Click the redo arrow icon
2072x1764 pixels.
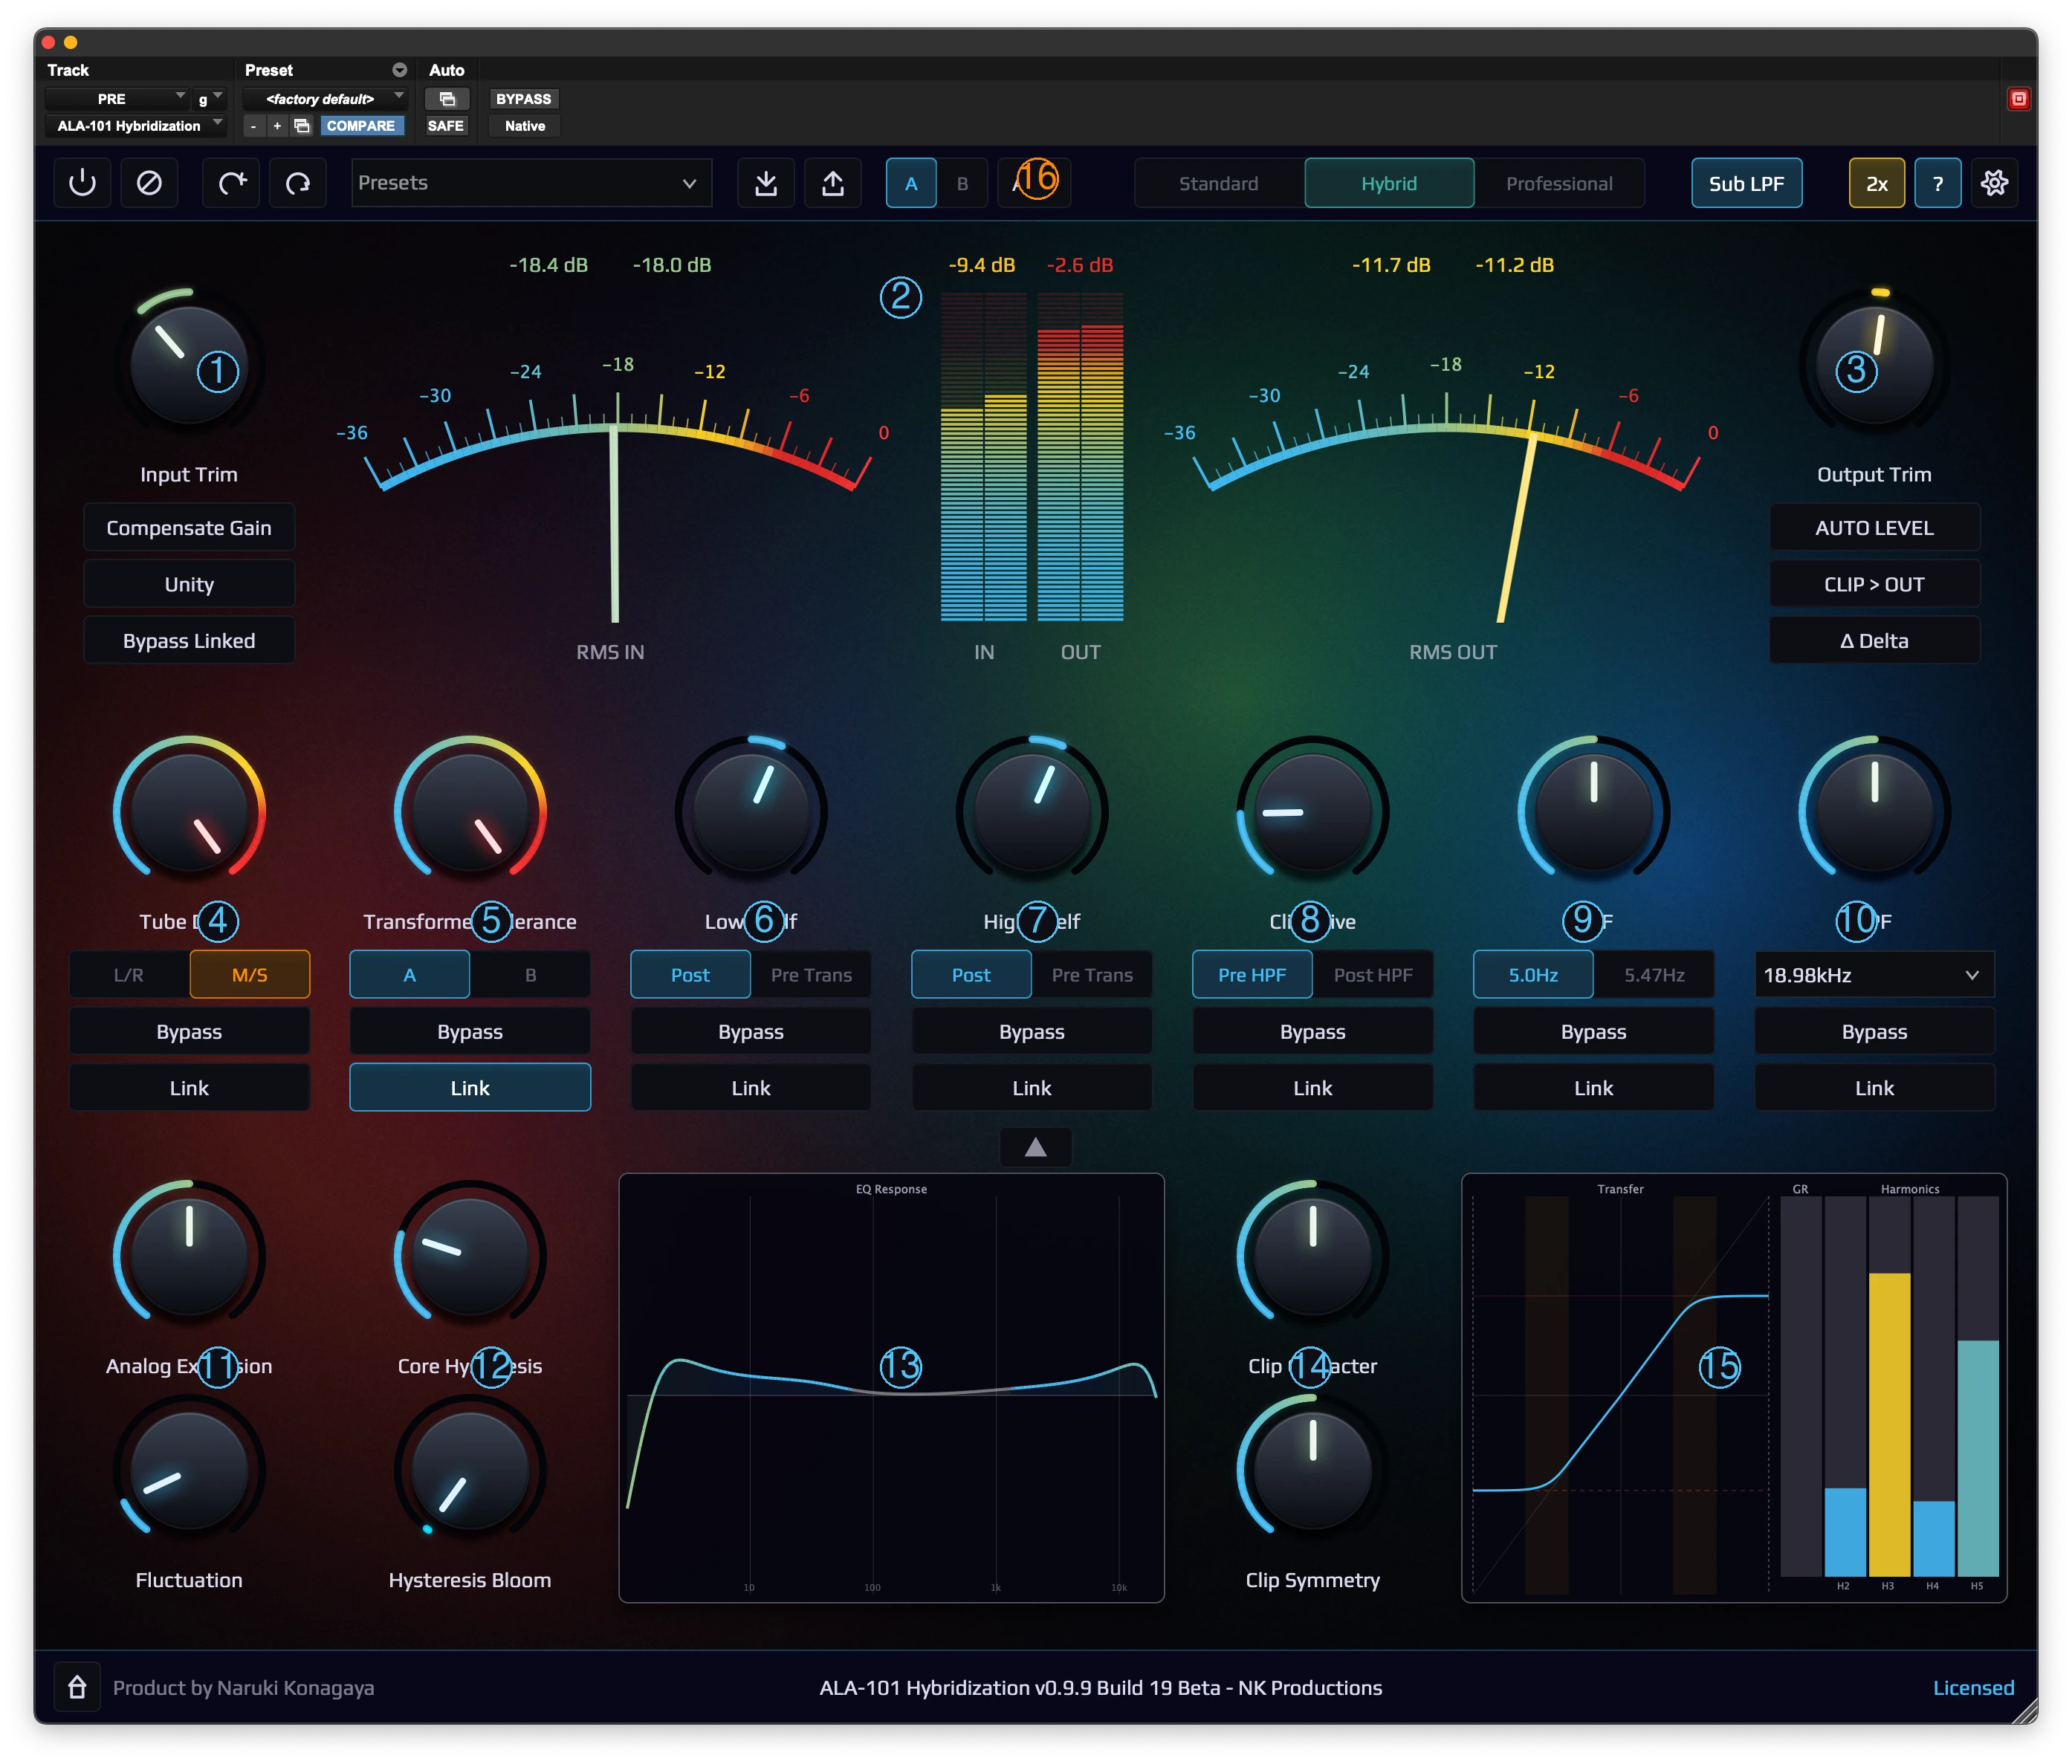[x=231, y=183]
